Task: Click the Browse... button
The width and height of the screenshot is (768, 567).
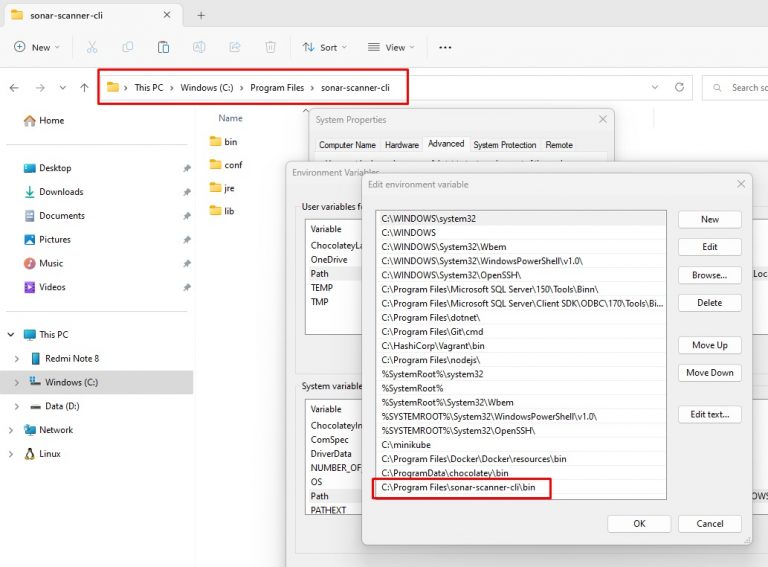Action: [x=710, y=275]
